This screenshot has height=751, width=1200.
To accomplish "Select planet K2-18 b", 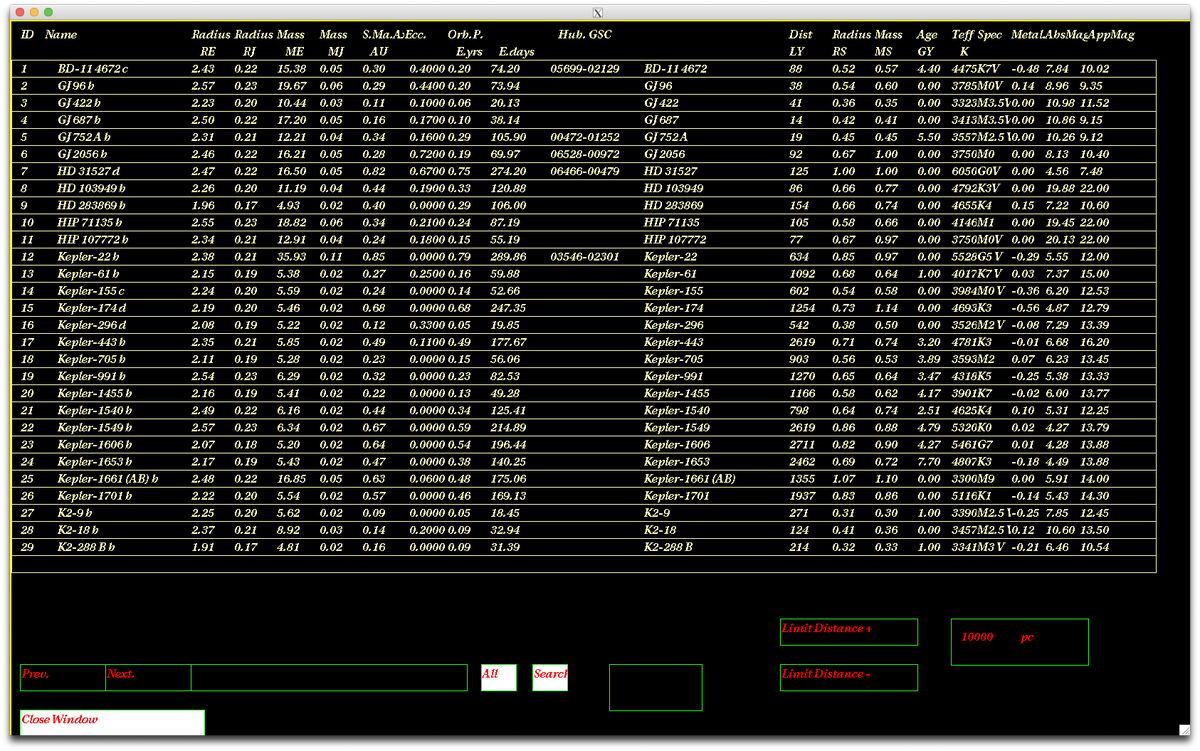I will coord(584,528).
